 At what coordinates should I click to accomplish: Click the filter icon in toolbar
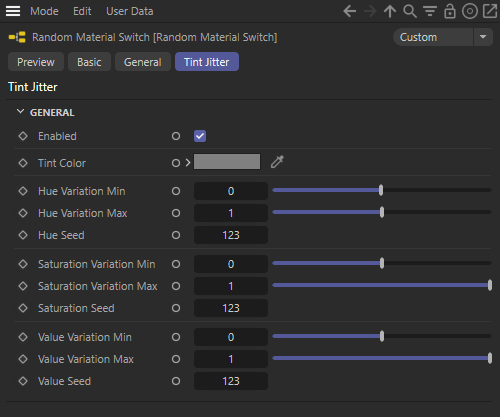pyautogui.click(x=430, y=11)
